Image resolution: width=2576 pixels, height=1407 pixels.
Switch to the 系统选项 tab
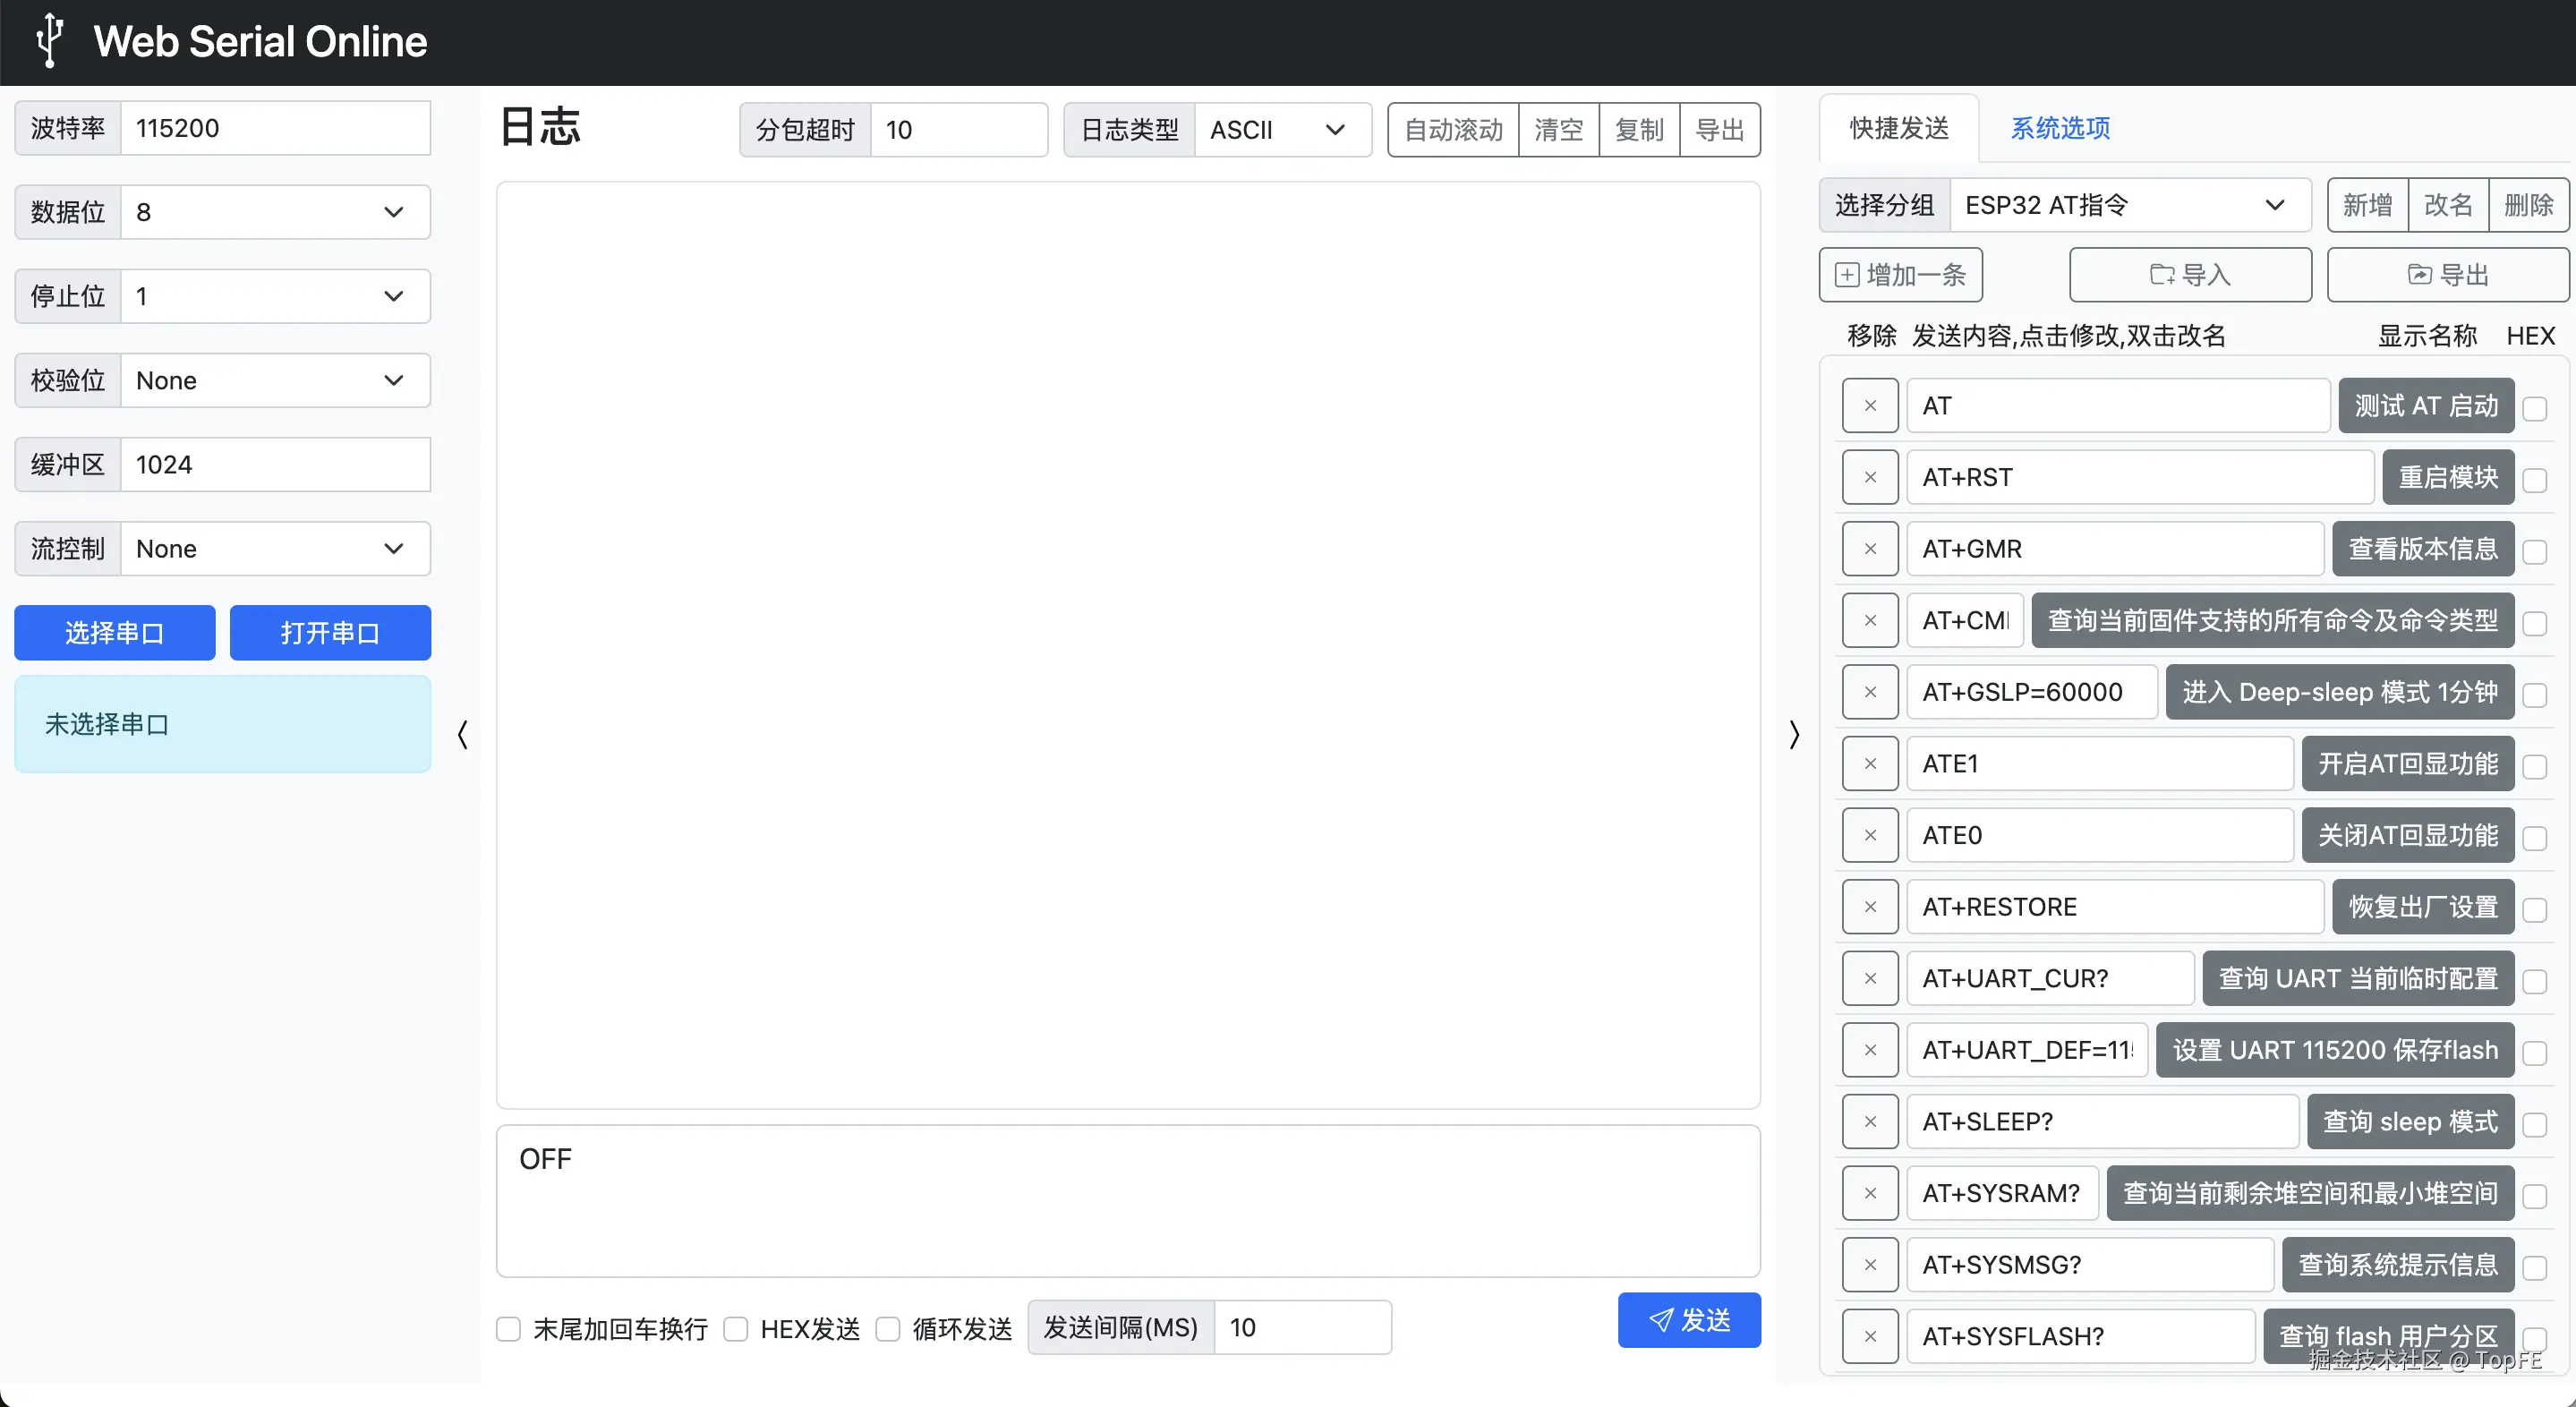point(2060,128)
